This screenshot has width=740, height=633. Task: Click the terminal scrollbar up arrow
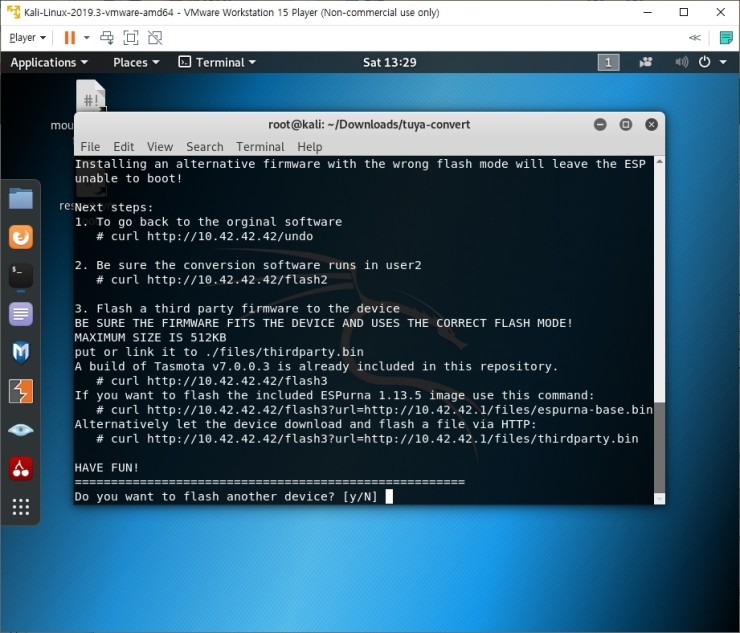point(659,162)
